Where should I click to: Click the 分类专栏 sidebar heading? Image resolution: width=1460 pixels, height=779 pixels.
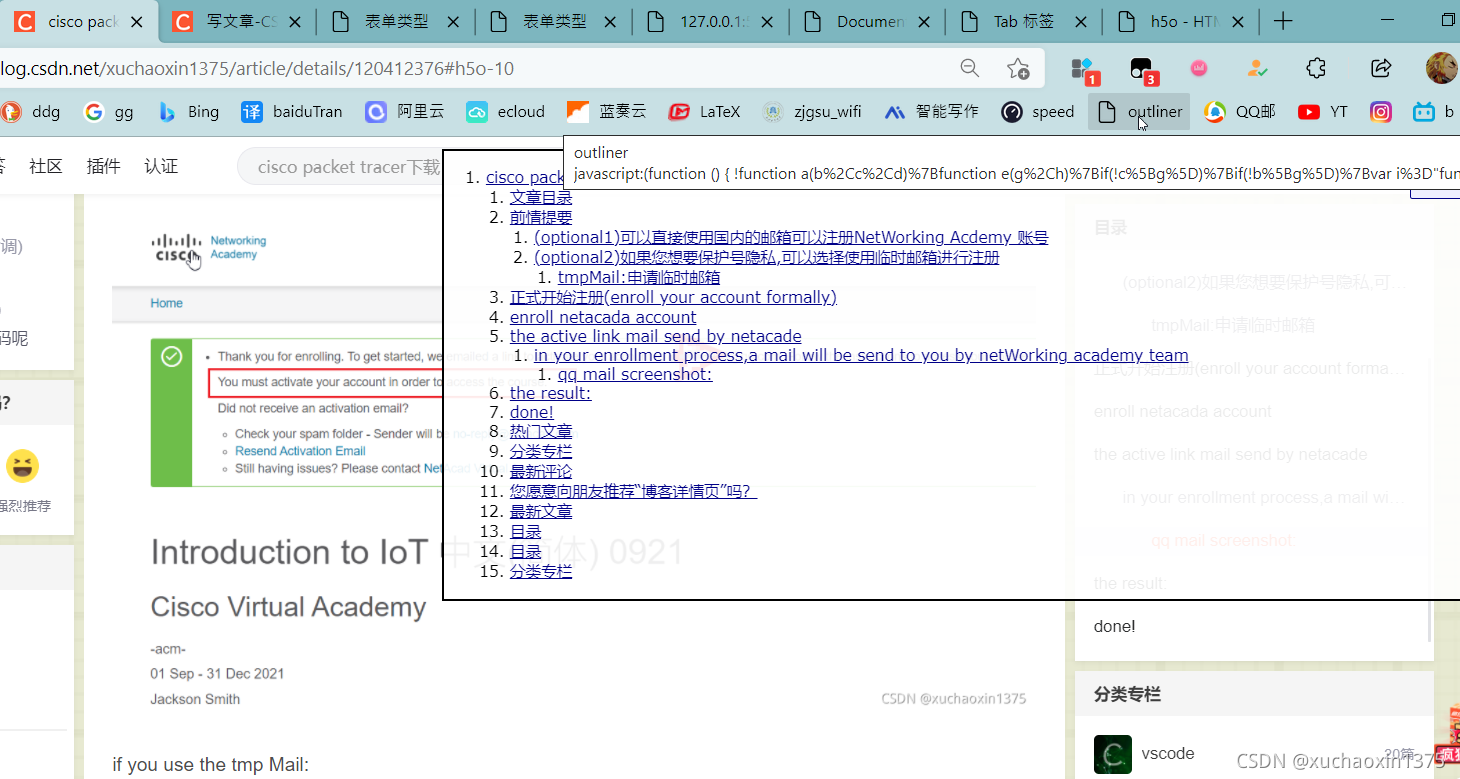pos(1127,694)
